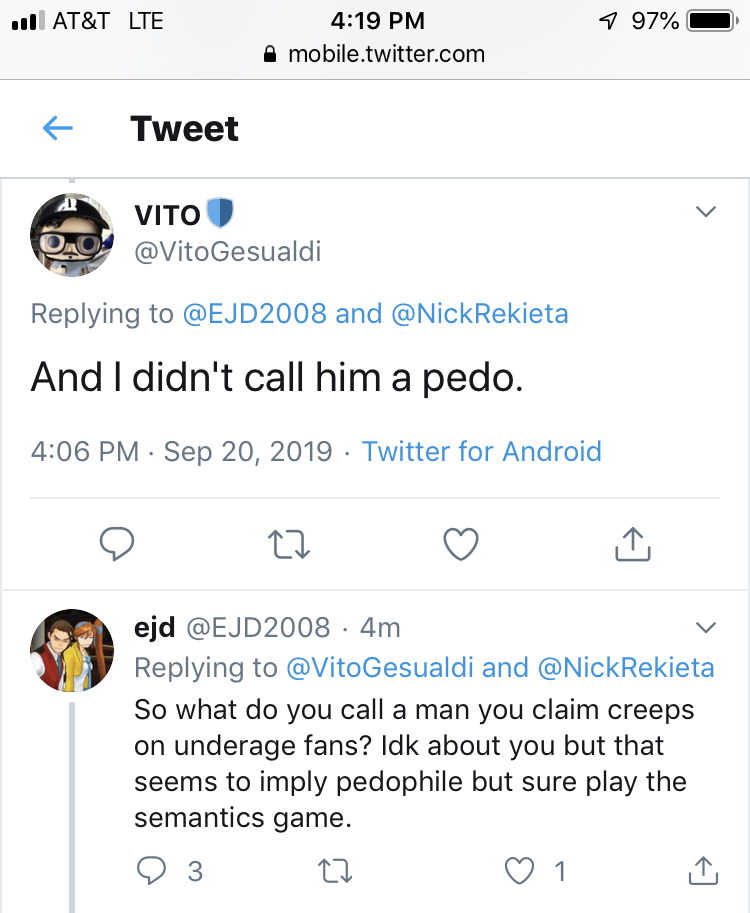Reply to VITO's tweet

pos(117,544)
